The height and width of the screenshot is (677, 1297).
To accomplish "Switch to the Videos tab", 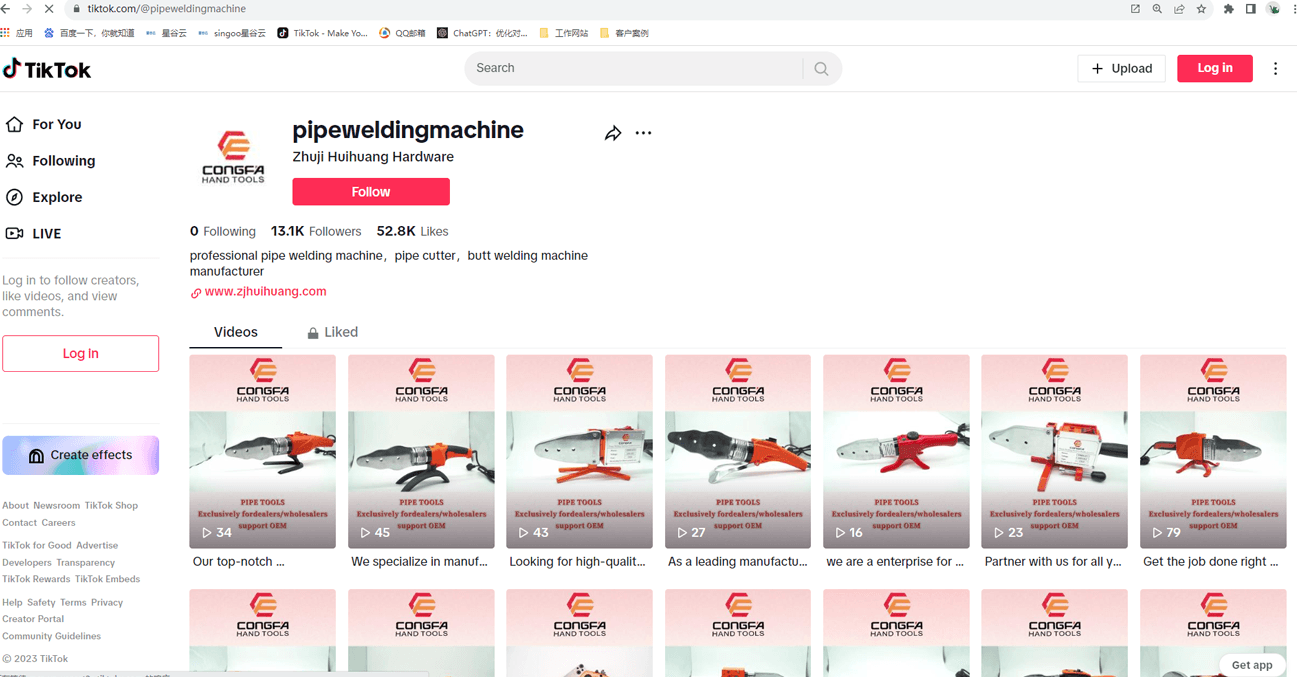I will point(235,332).
